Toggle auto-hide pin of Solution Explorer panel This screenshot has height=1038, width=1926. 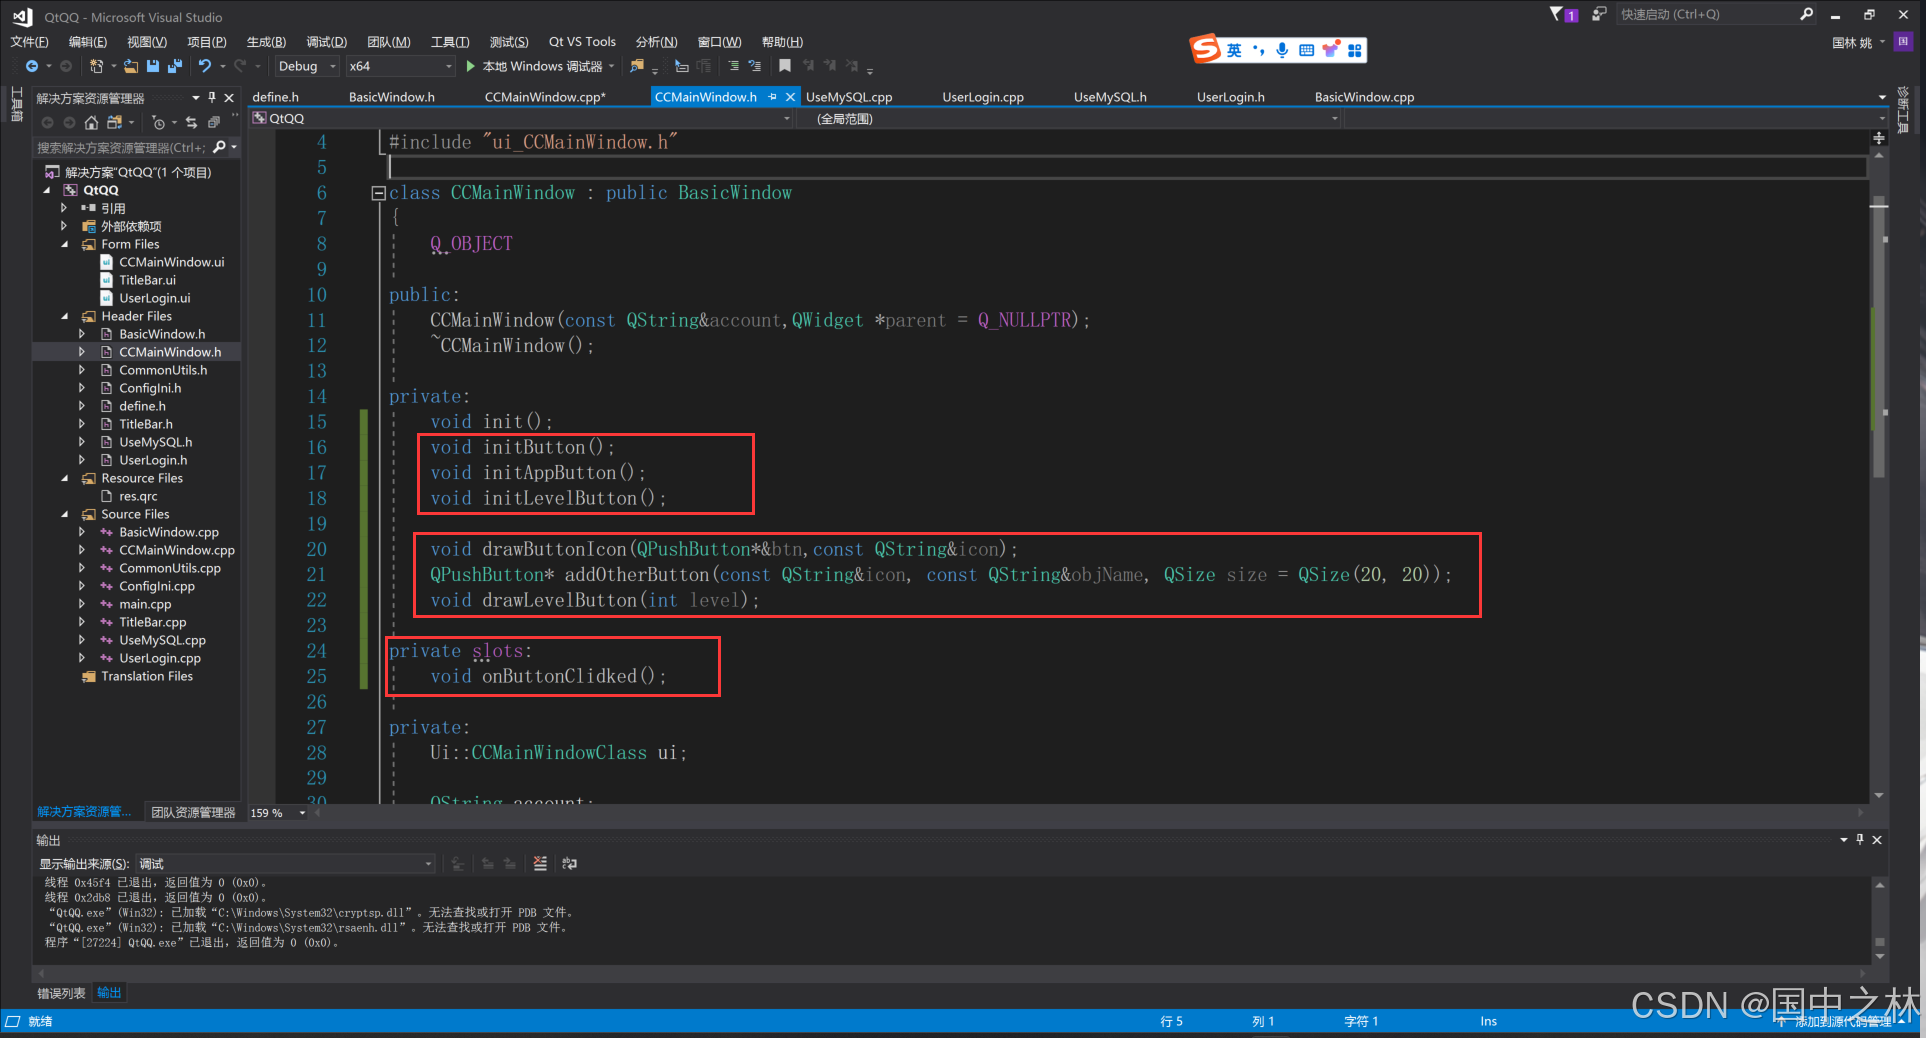(x=212, y=97)
